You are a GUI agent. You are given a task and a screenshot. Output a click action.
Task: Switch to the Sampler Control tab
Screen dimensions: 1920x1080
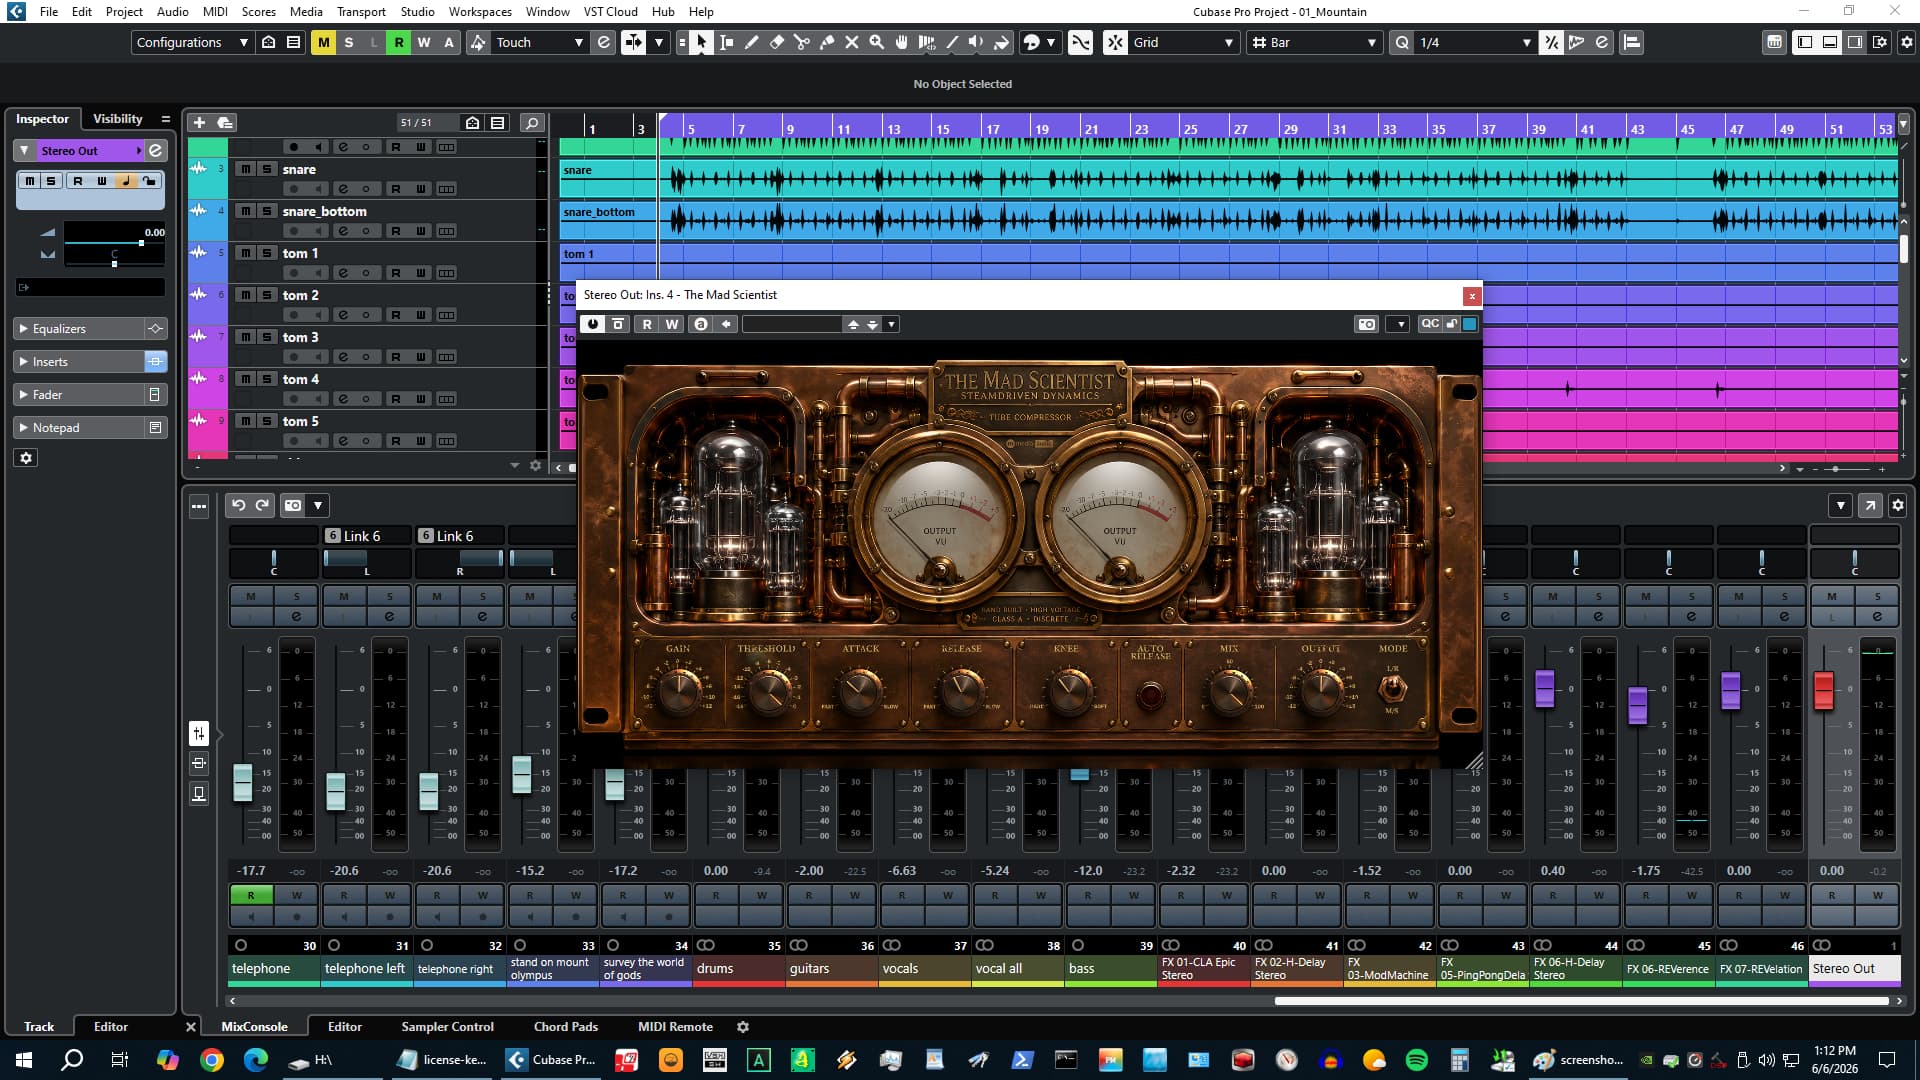tap(447, 1026)
